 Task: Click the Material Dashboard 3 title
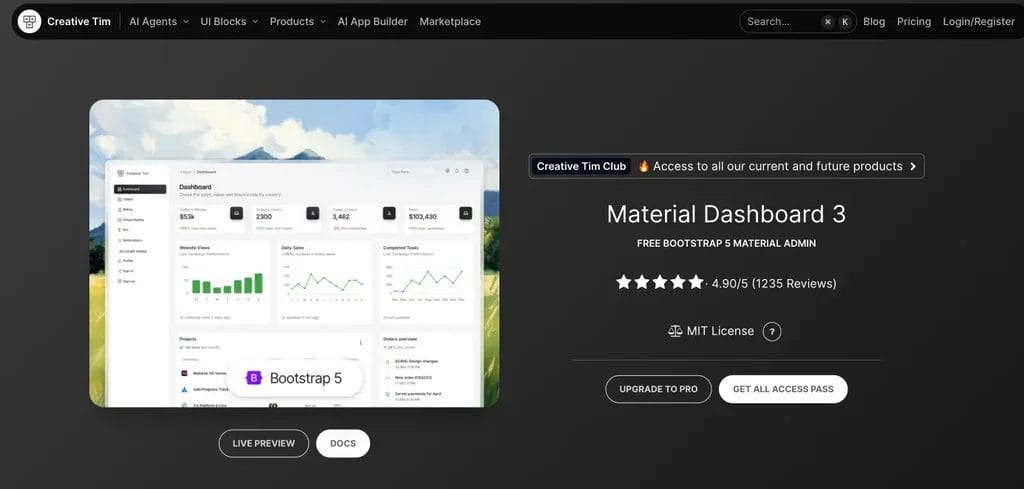coord(726,214)
